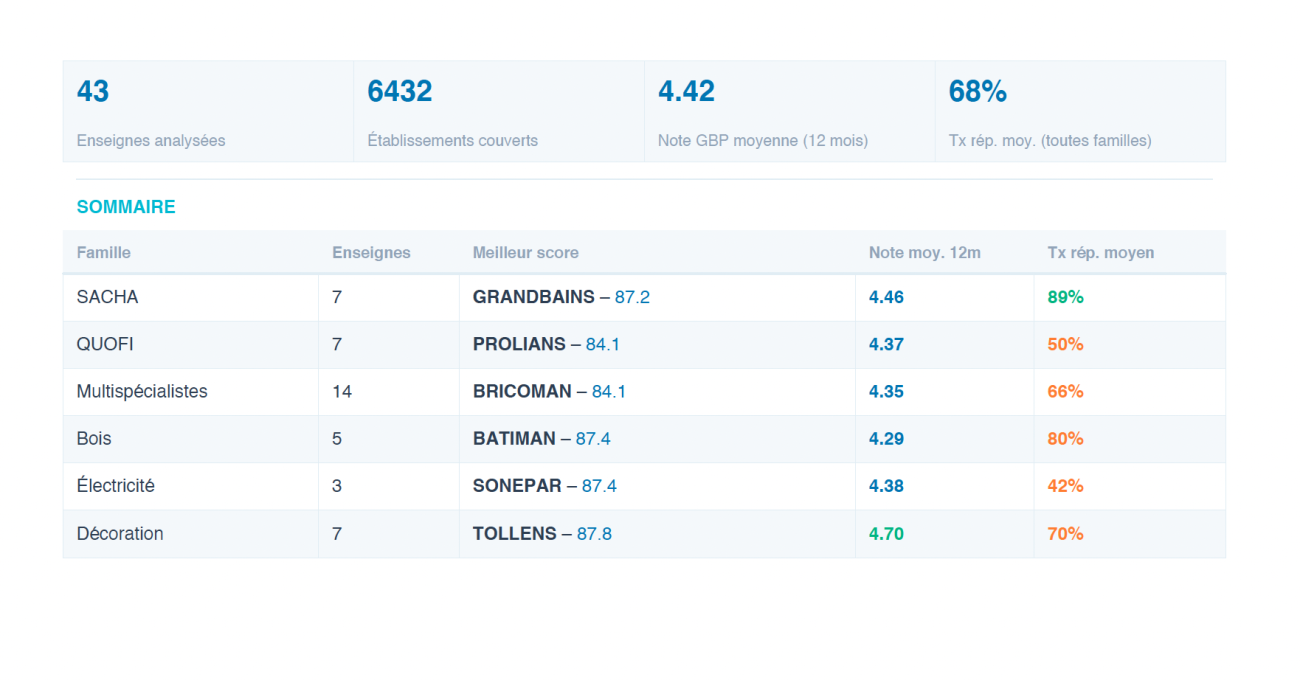The image size is (1300, 680).
Task: Click the 4.42 average GBP rating
Action: click(x=686, y=92)
